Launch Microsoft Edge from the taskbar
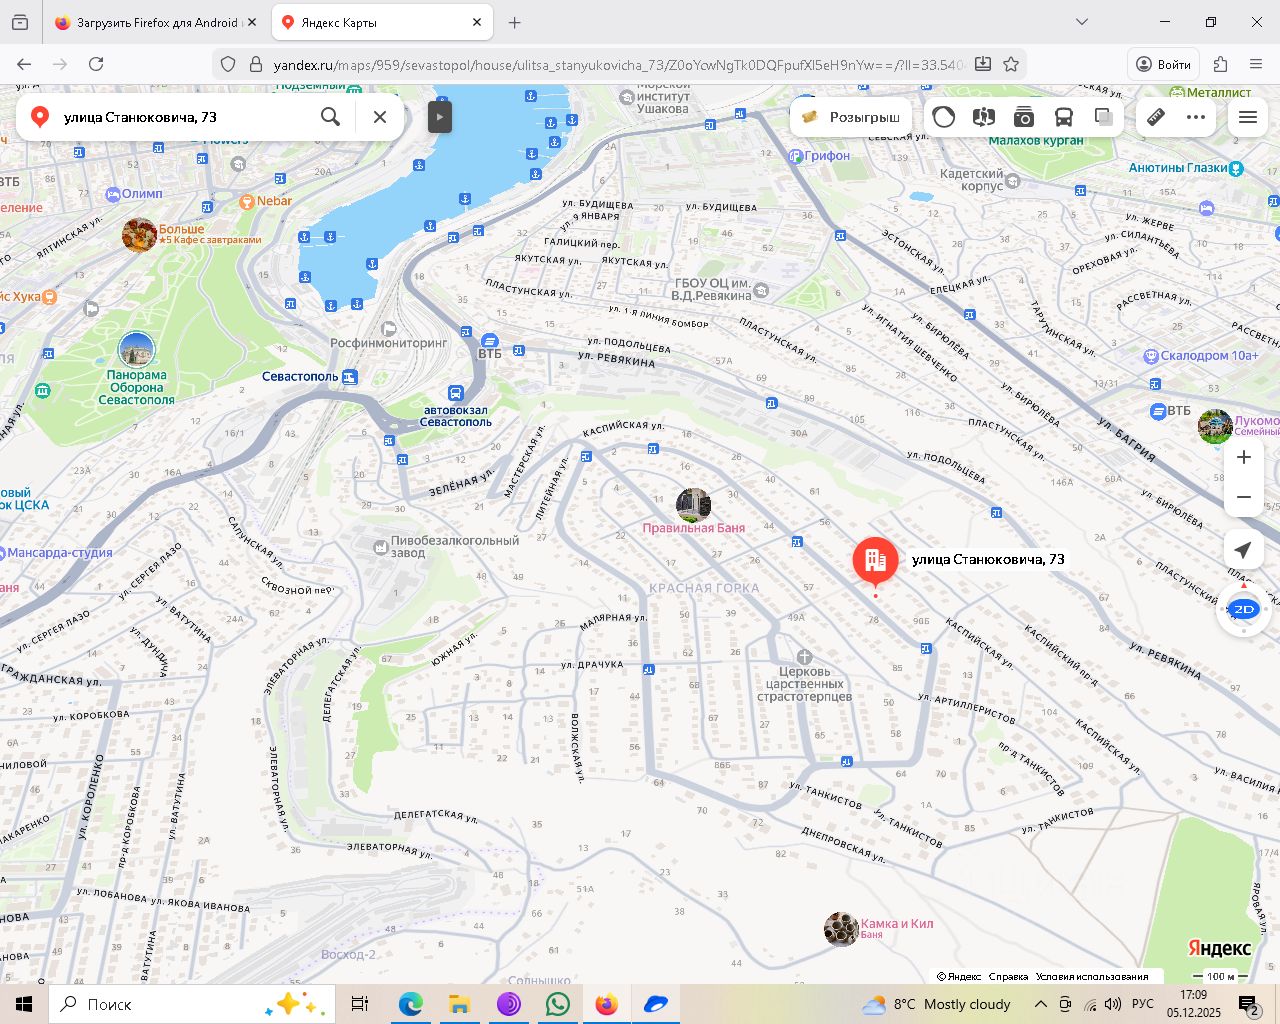1280x1024 pixels. pyautogui.click(x=410, y=1004)
